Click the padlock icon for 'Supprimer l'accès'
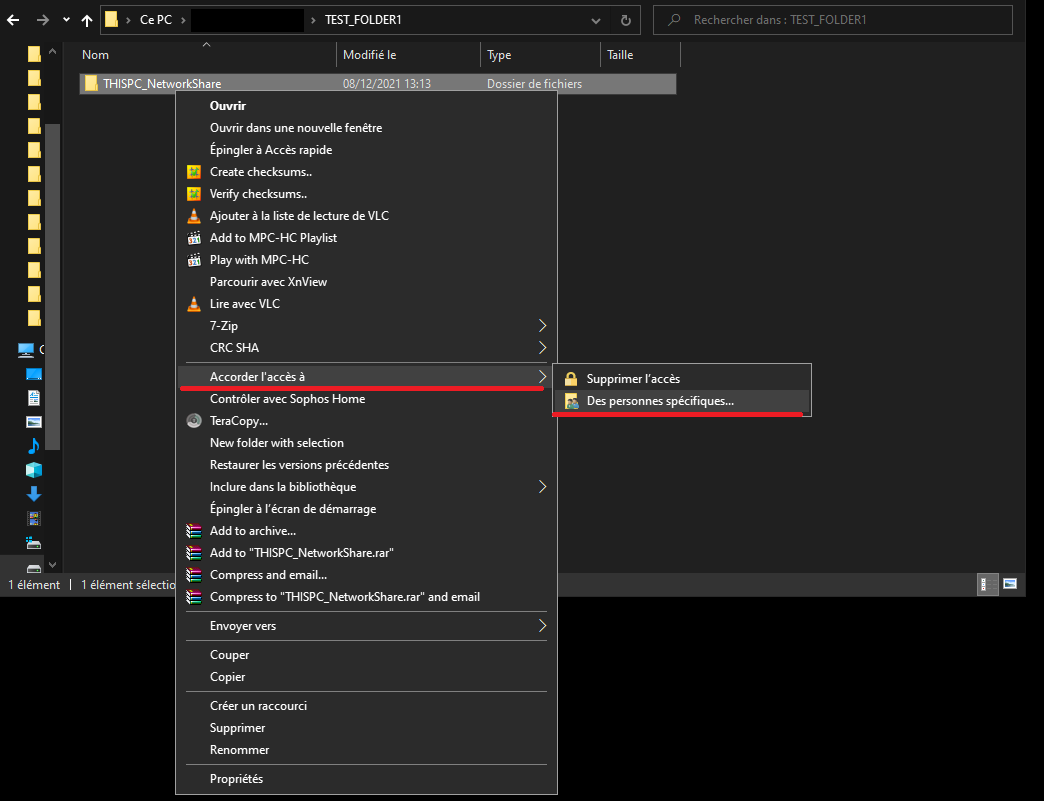The image size is (1044, 801). (571, 379)
